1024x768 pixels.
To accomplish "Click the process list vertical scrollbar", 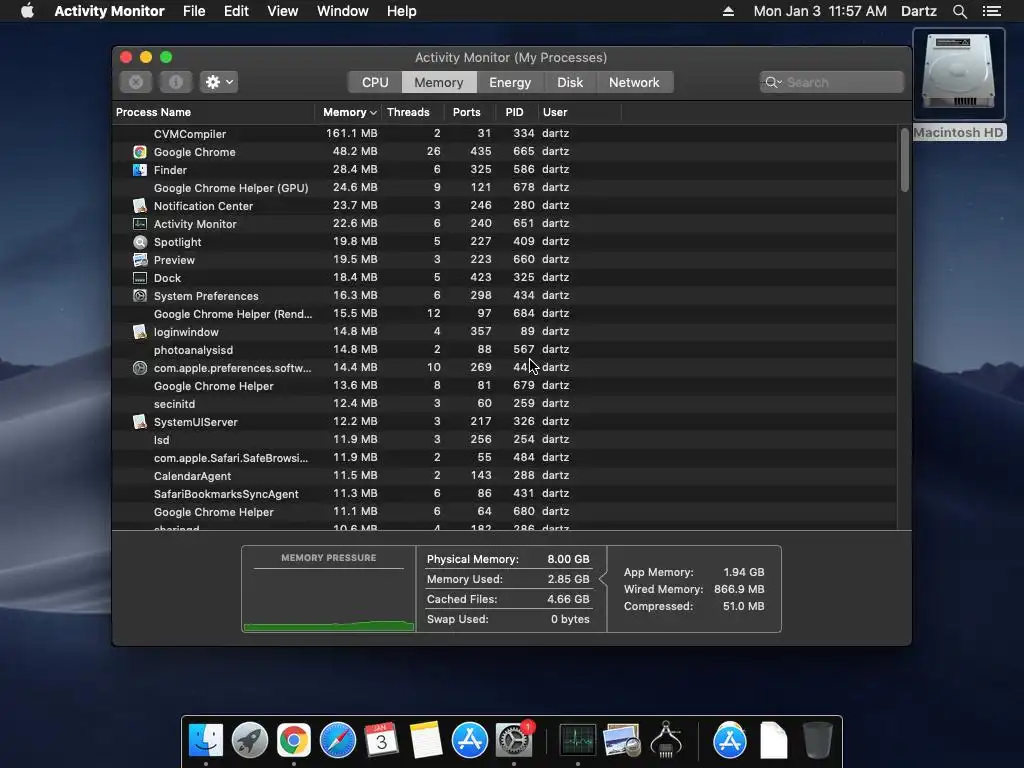I will (x=904, y=161).
